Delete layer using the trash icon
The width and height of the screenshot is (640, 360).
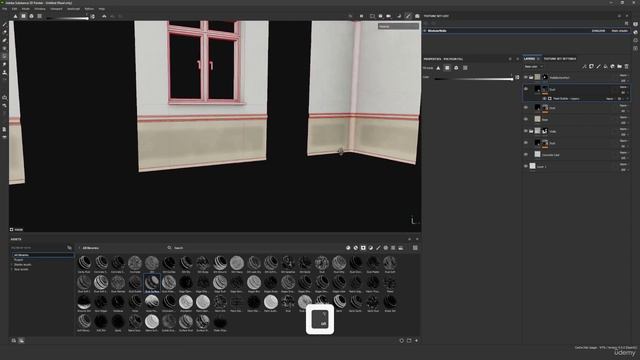[x=627, y=66]
